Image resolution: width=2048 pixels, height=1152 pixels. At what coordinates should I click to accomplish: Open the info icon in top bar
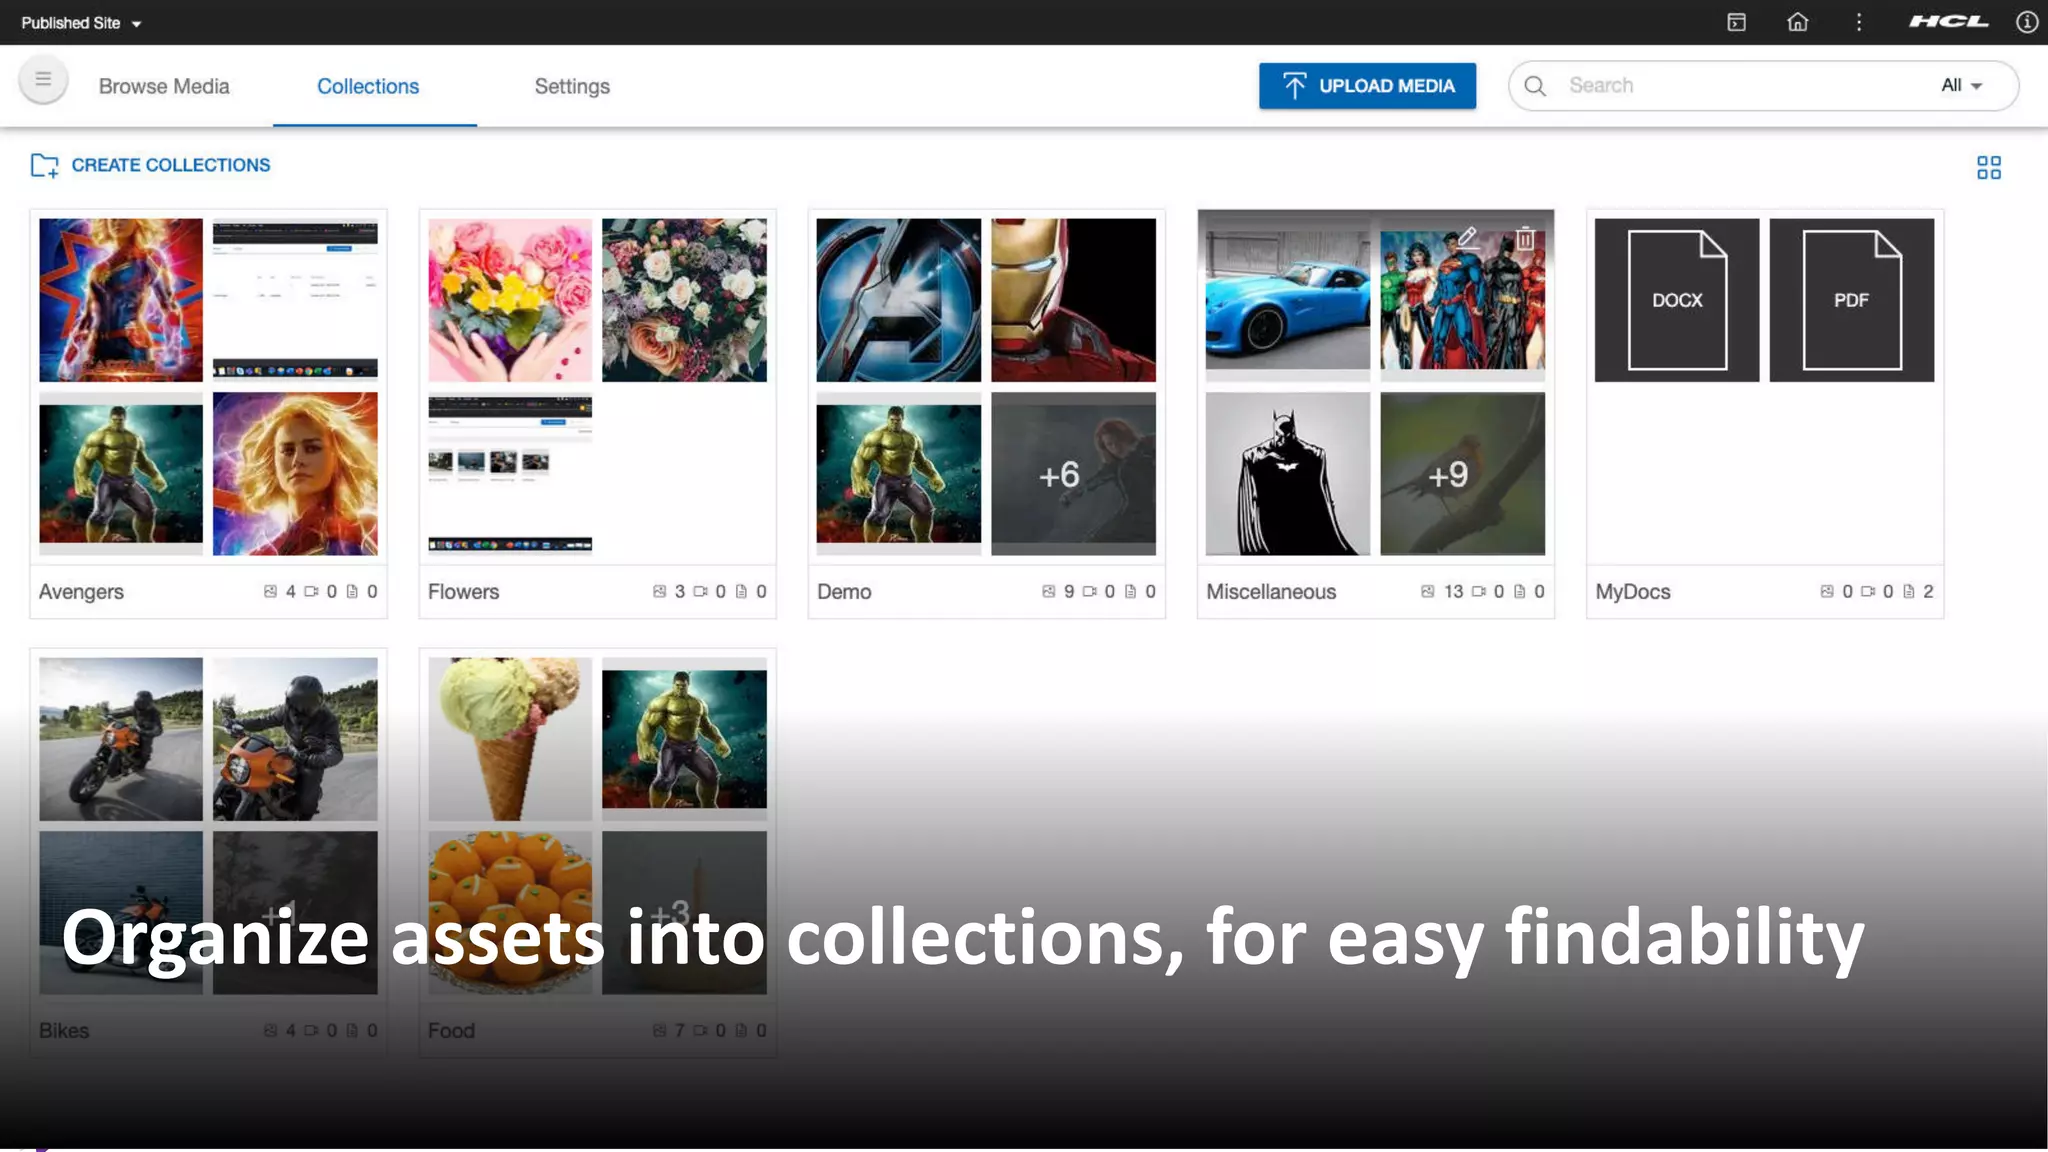point(2027,22)
